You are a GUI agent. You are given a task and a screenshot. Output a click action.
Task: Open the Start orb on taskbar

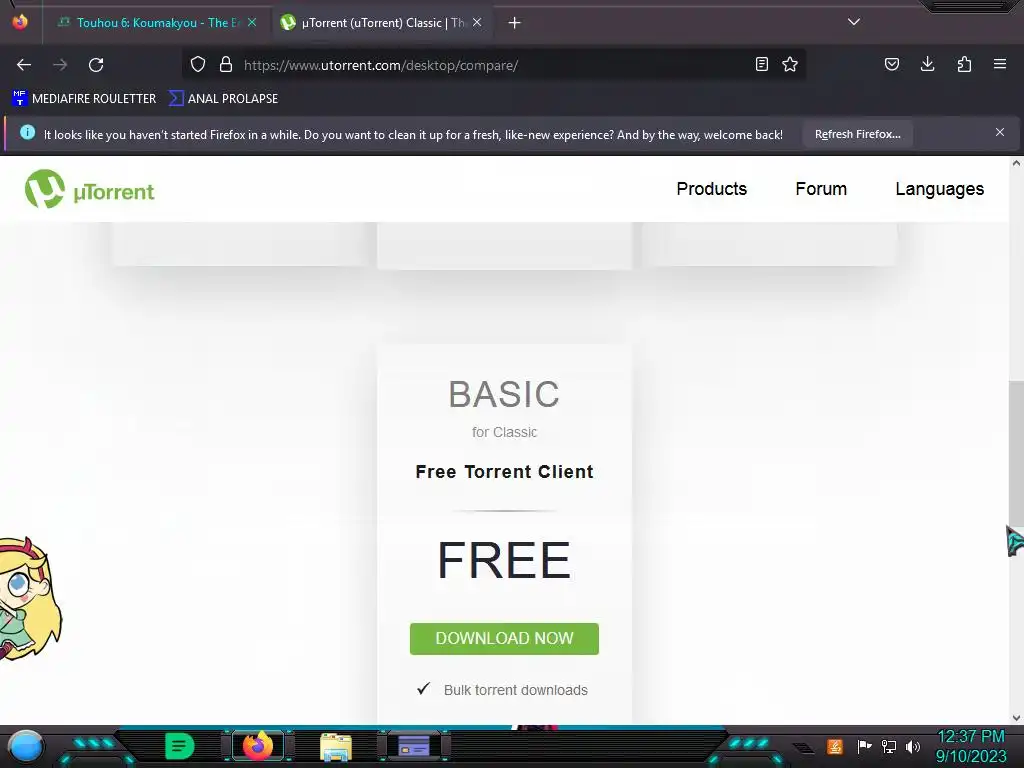tap(26, 746)
